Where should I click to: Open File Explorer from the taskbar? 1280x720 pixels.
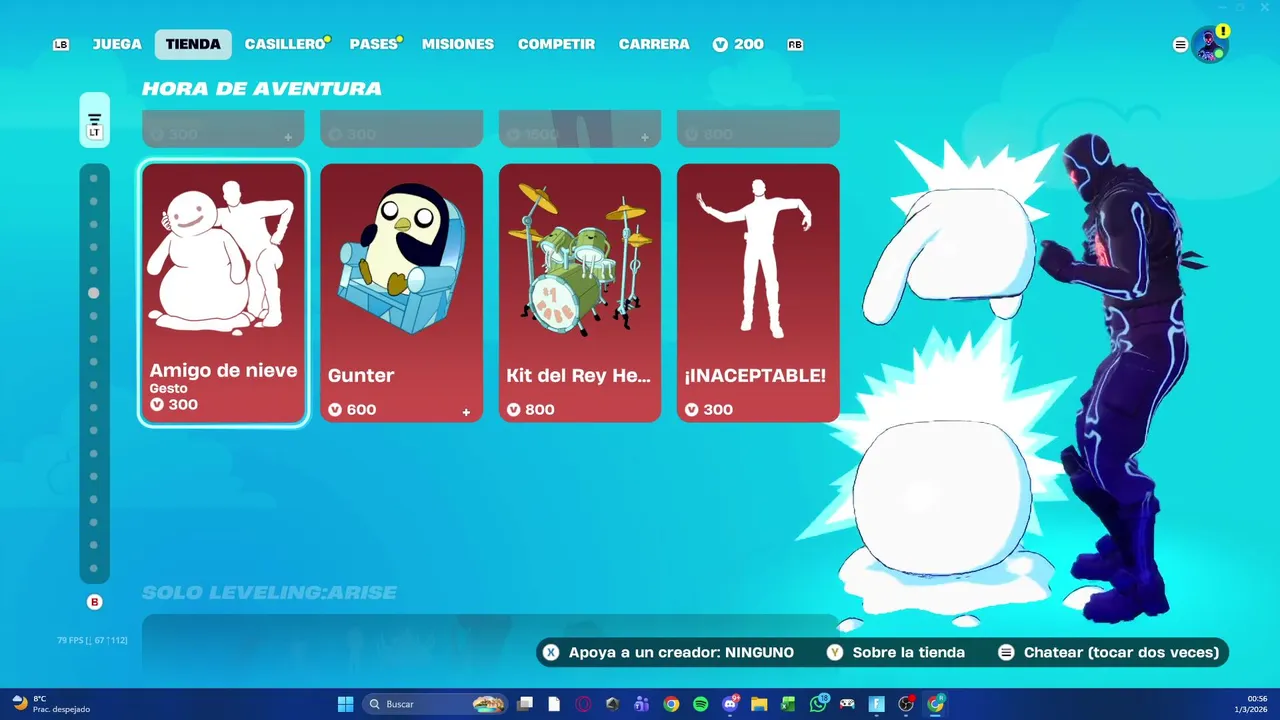(759, 704)
